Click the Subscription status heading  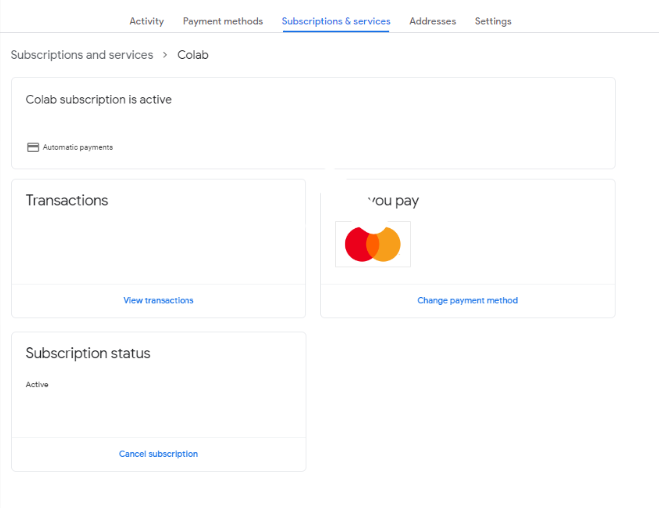[x=88, y=353]
